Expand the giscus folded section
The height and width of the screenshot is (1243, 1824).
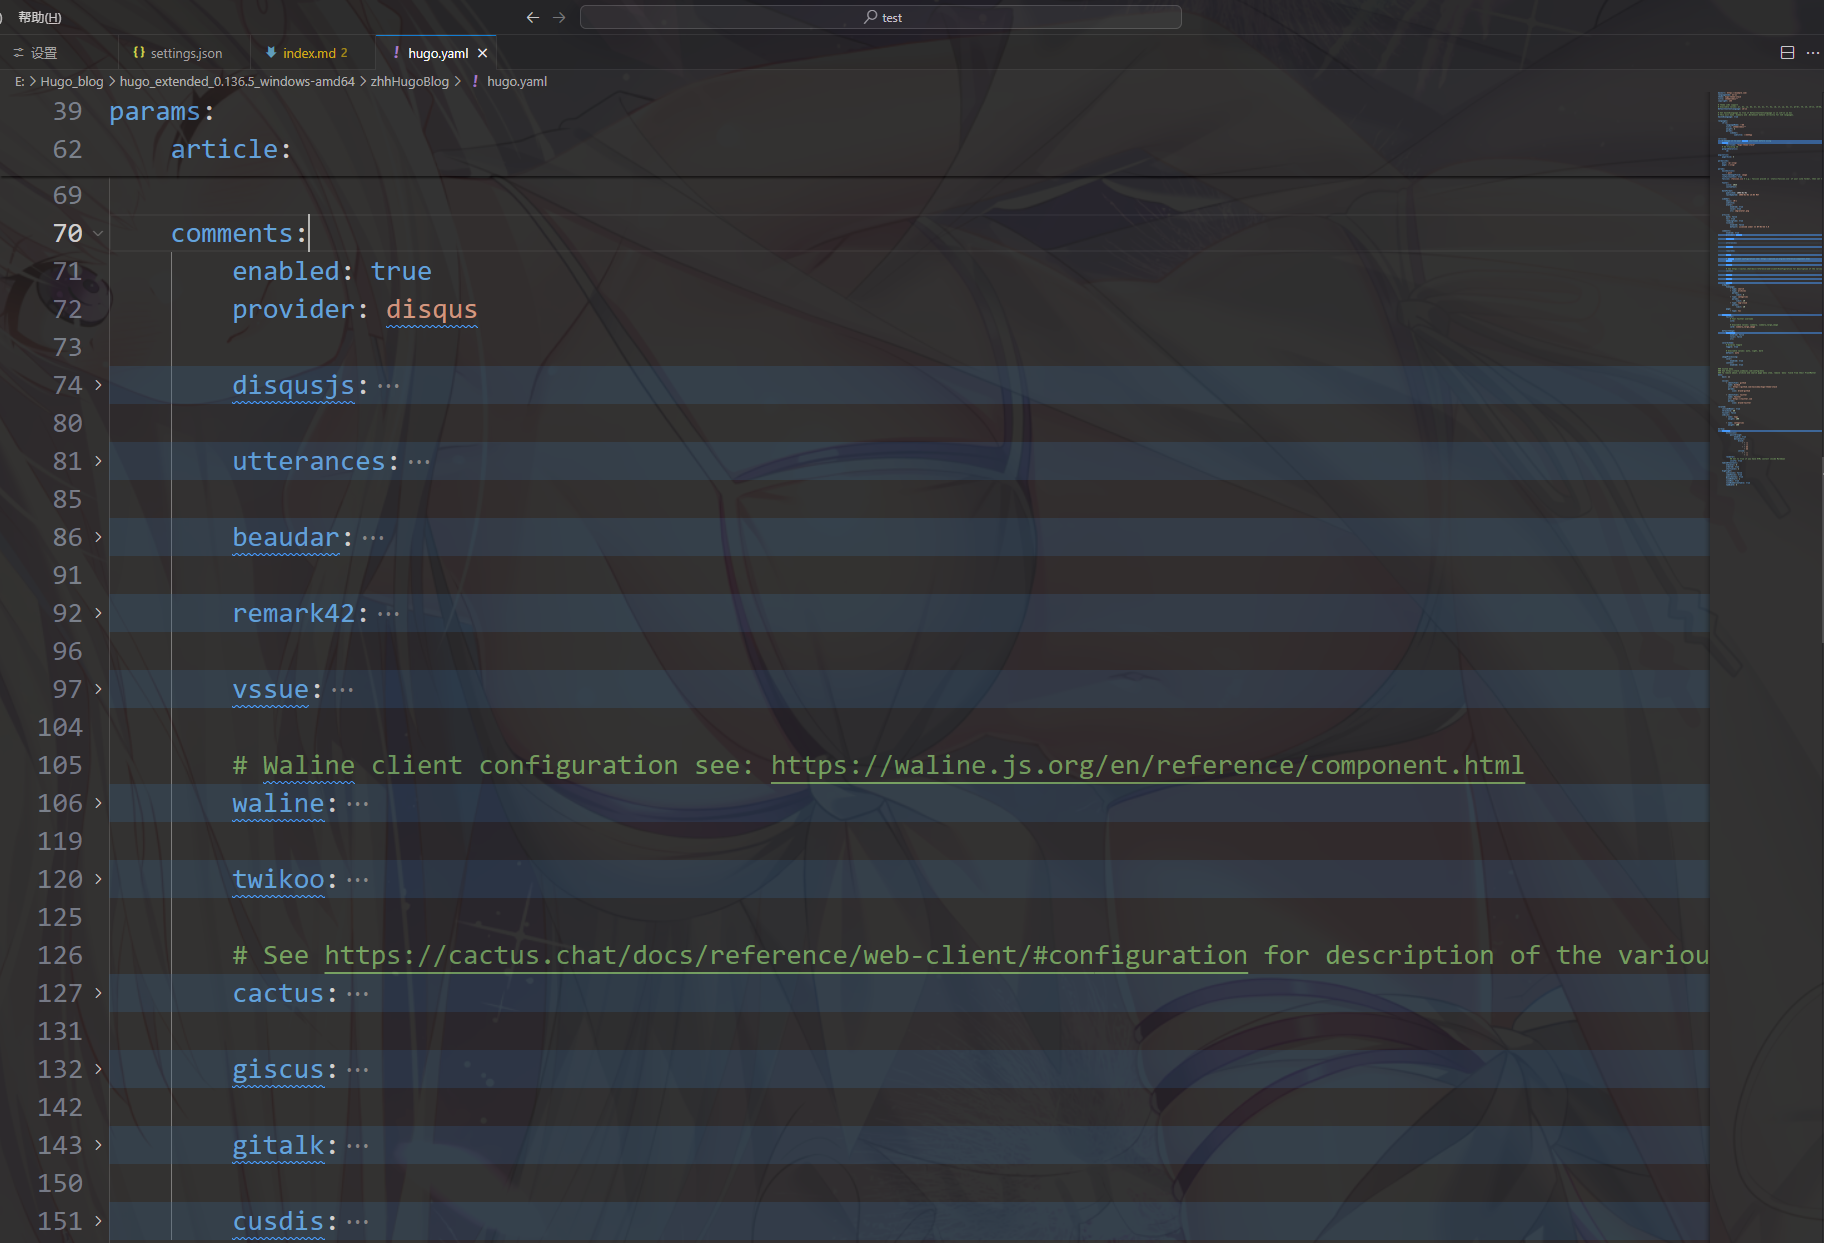(x=96, y=1069)
